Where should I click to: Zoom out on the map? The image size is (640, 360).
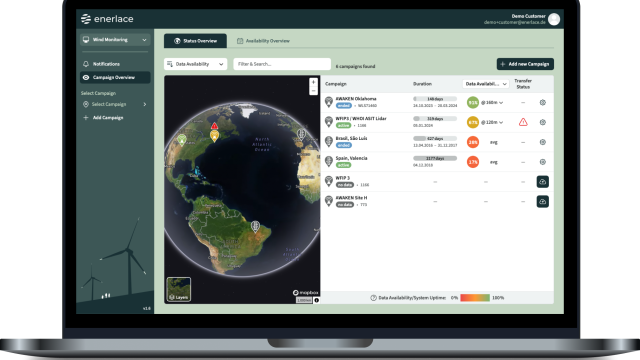[313, 91]
